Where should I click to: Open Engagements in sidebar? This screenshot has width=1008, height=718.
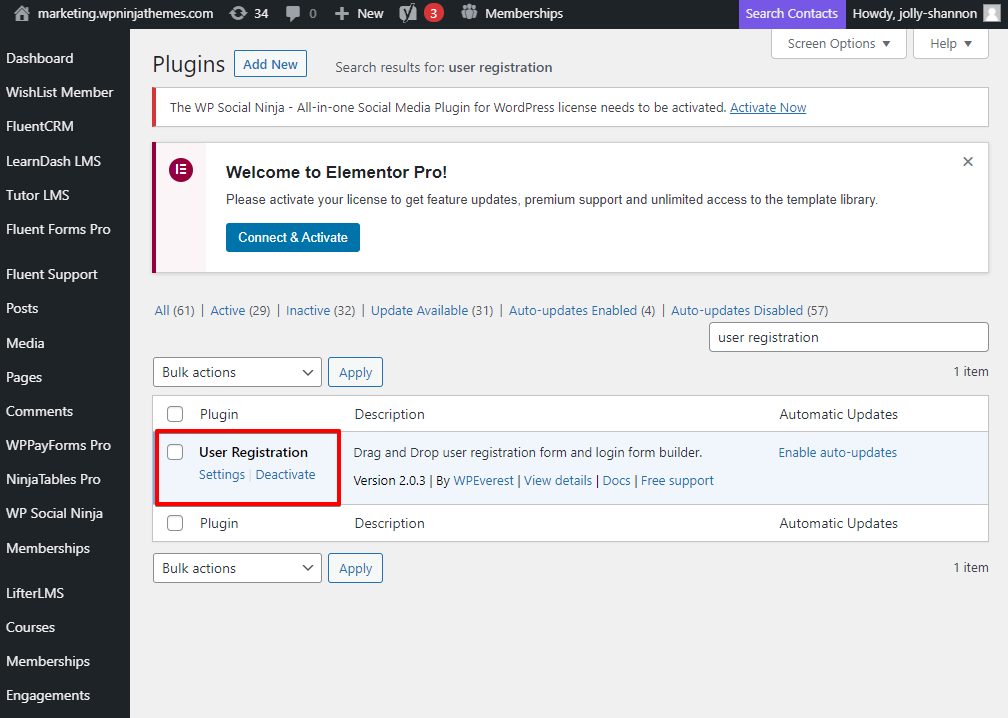point(48,696)
